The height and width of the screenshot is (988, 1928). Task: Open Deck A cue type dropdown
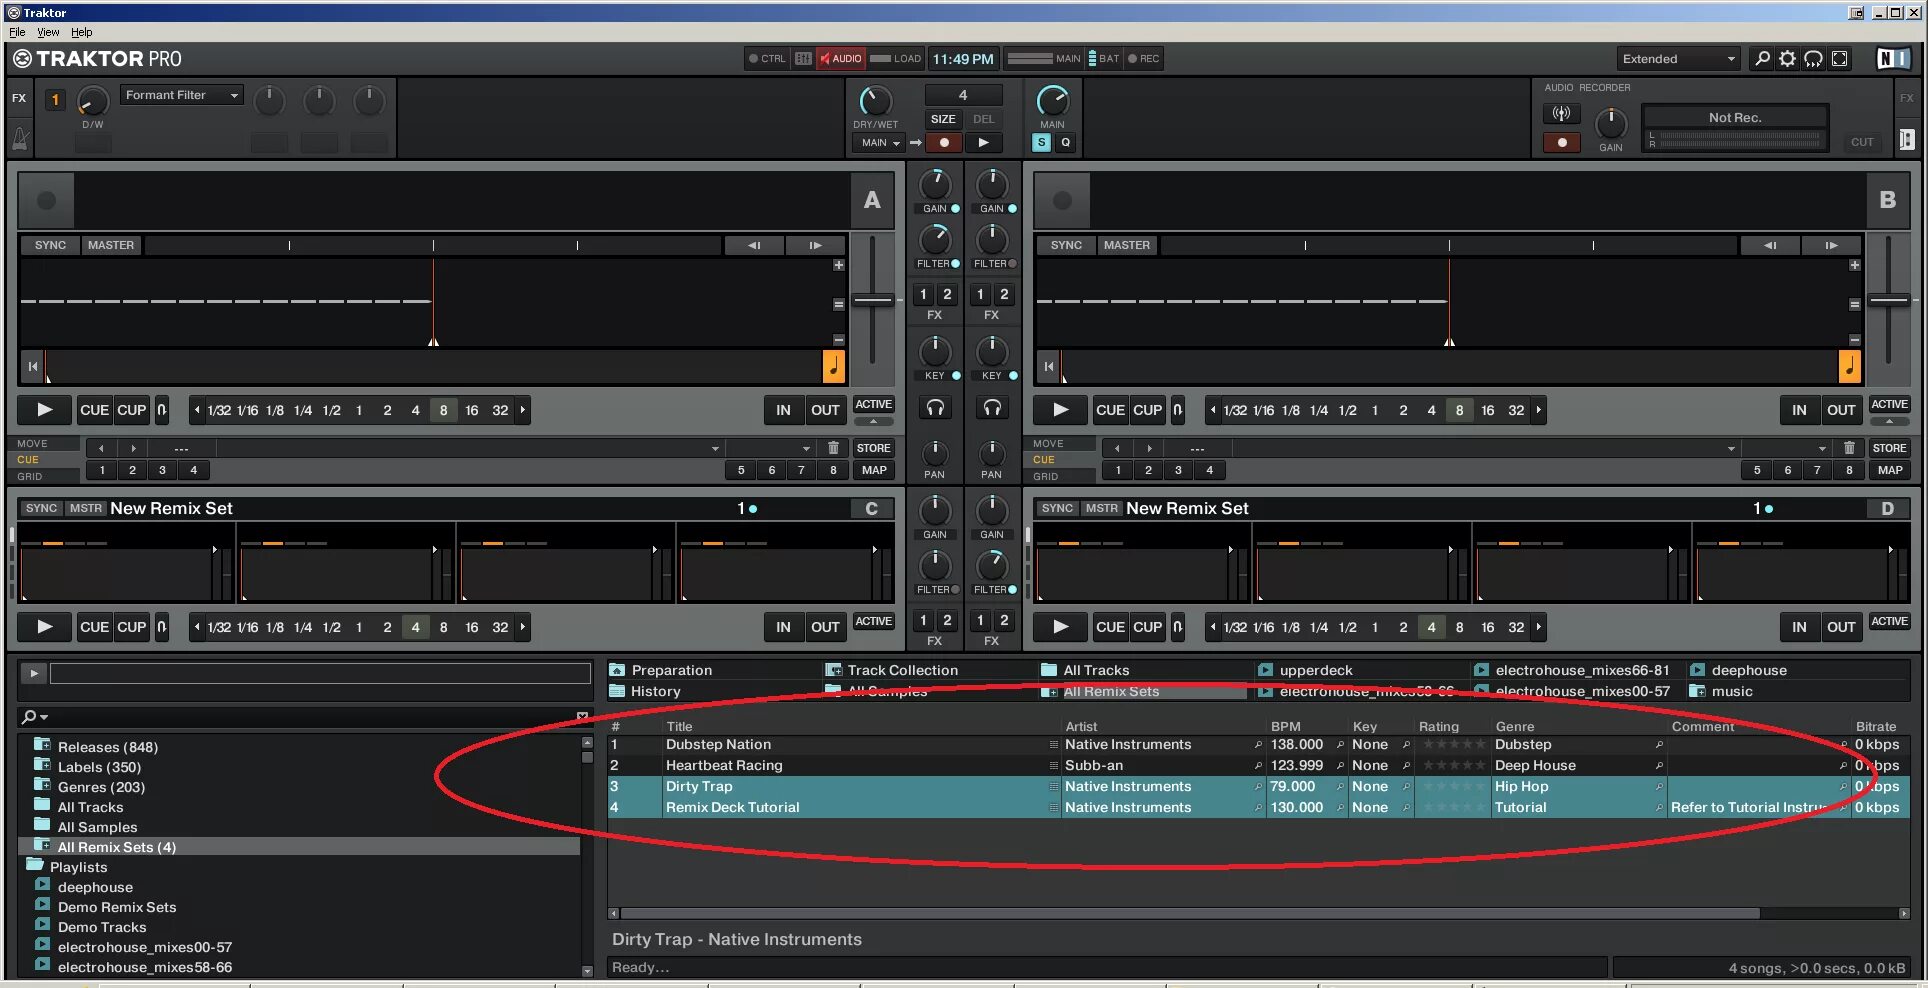click(x=770, y=448)
